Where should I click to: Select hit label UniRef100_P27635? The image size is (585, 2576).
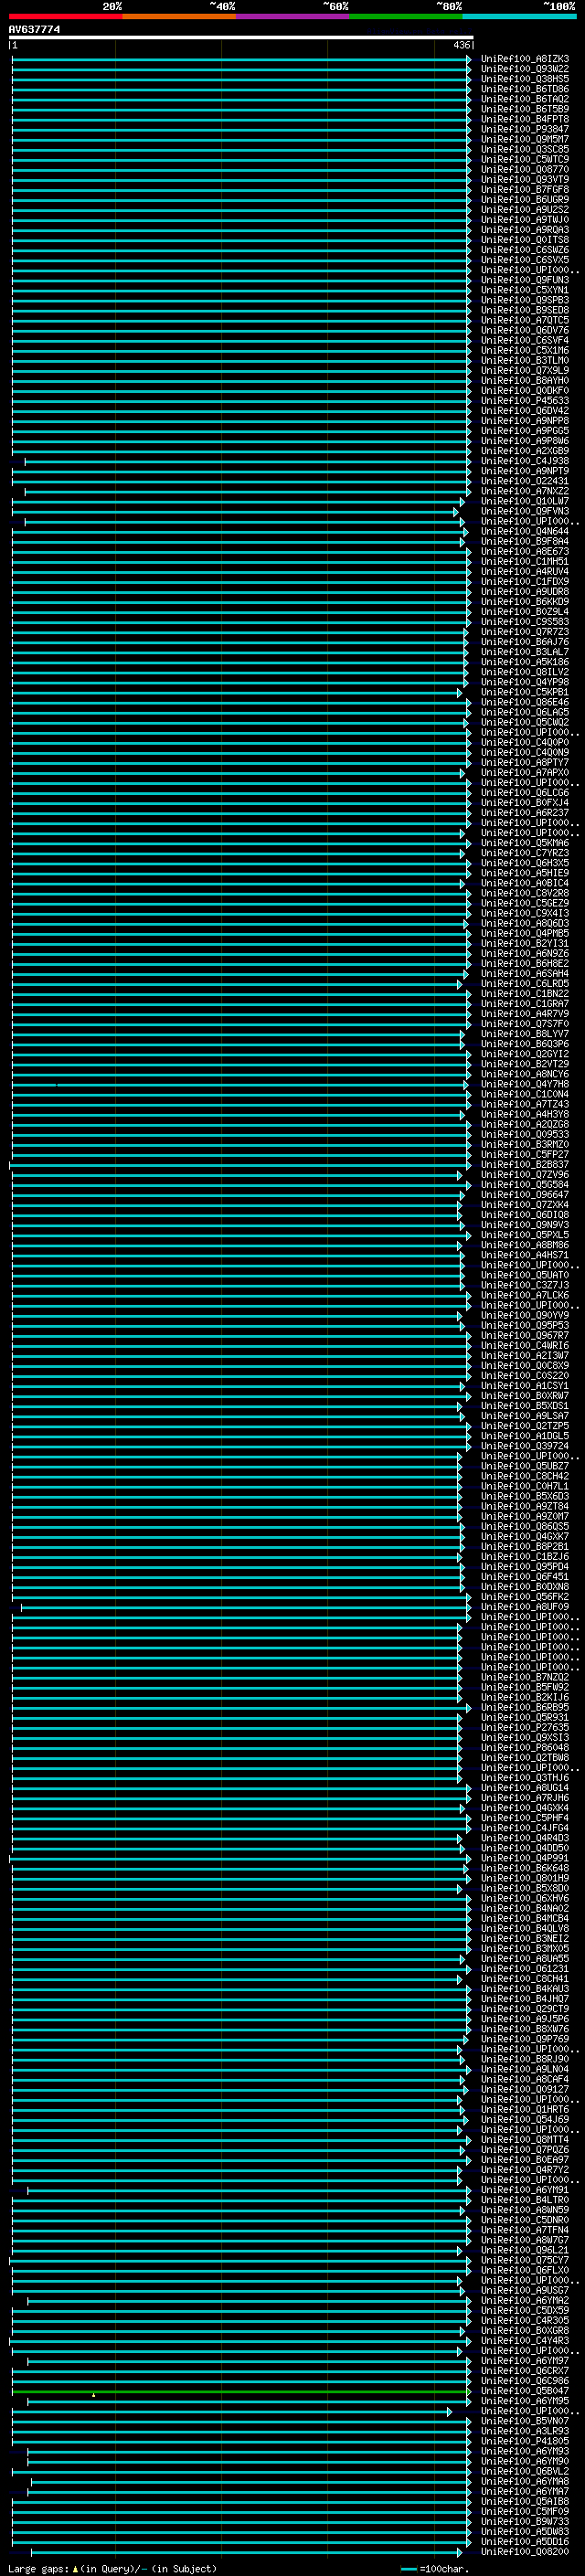tap(525, 1727)
